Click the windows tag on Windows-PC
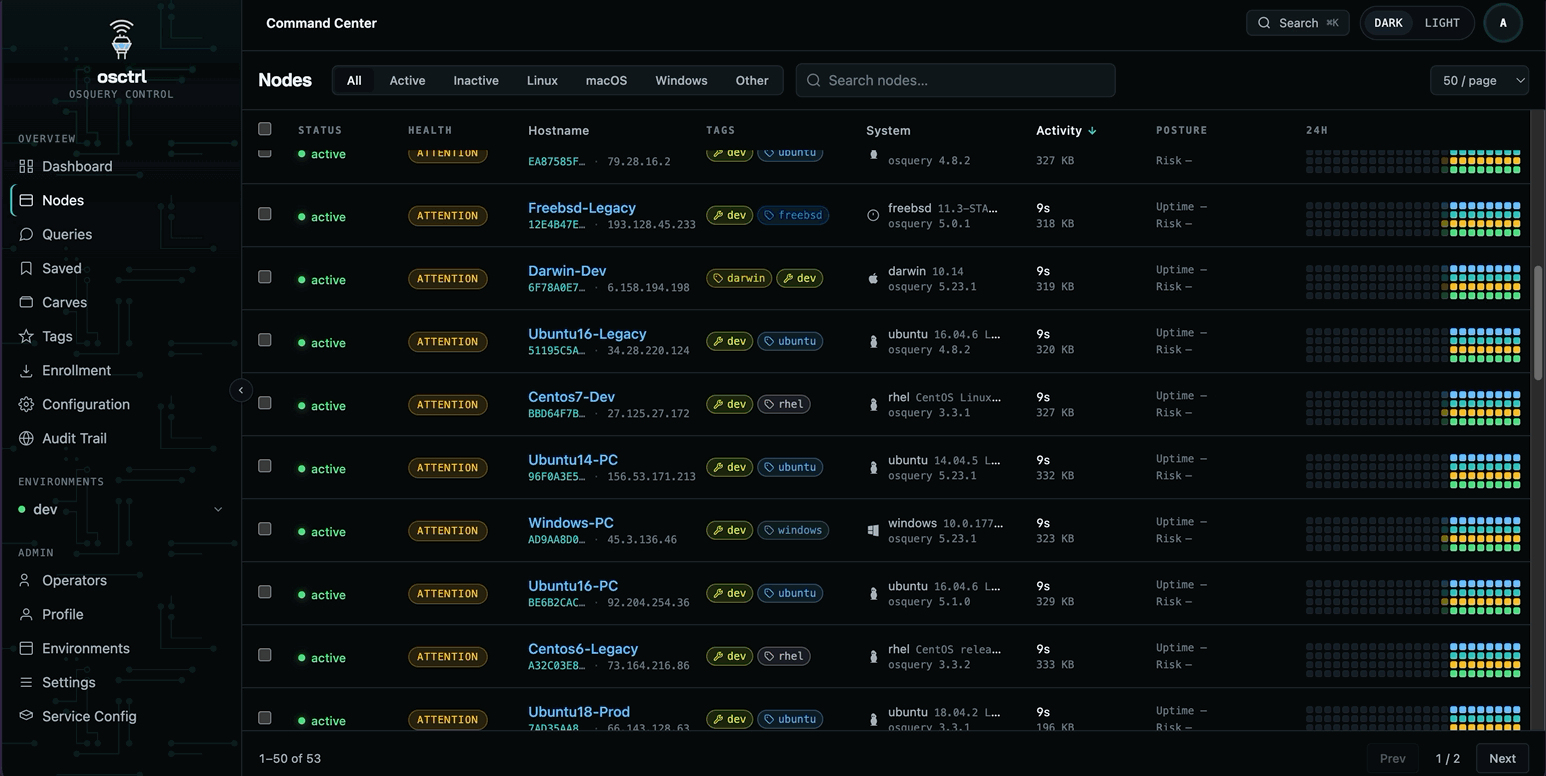Viewport: 1546px width, 776px height. click(x=793, y=530)
